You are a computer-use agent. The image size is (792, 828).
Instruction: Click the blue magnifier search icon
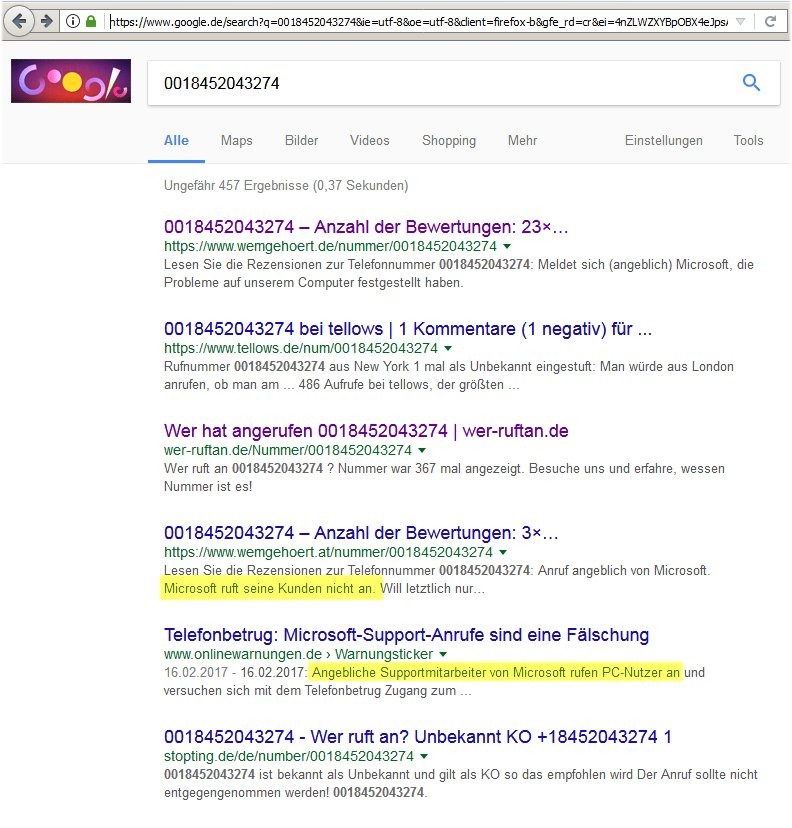point(751,83)
